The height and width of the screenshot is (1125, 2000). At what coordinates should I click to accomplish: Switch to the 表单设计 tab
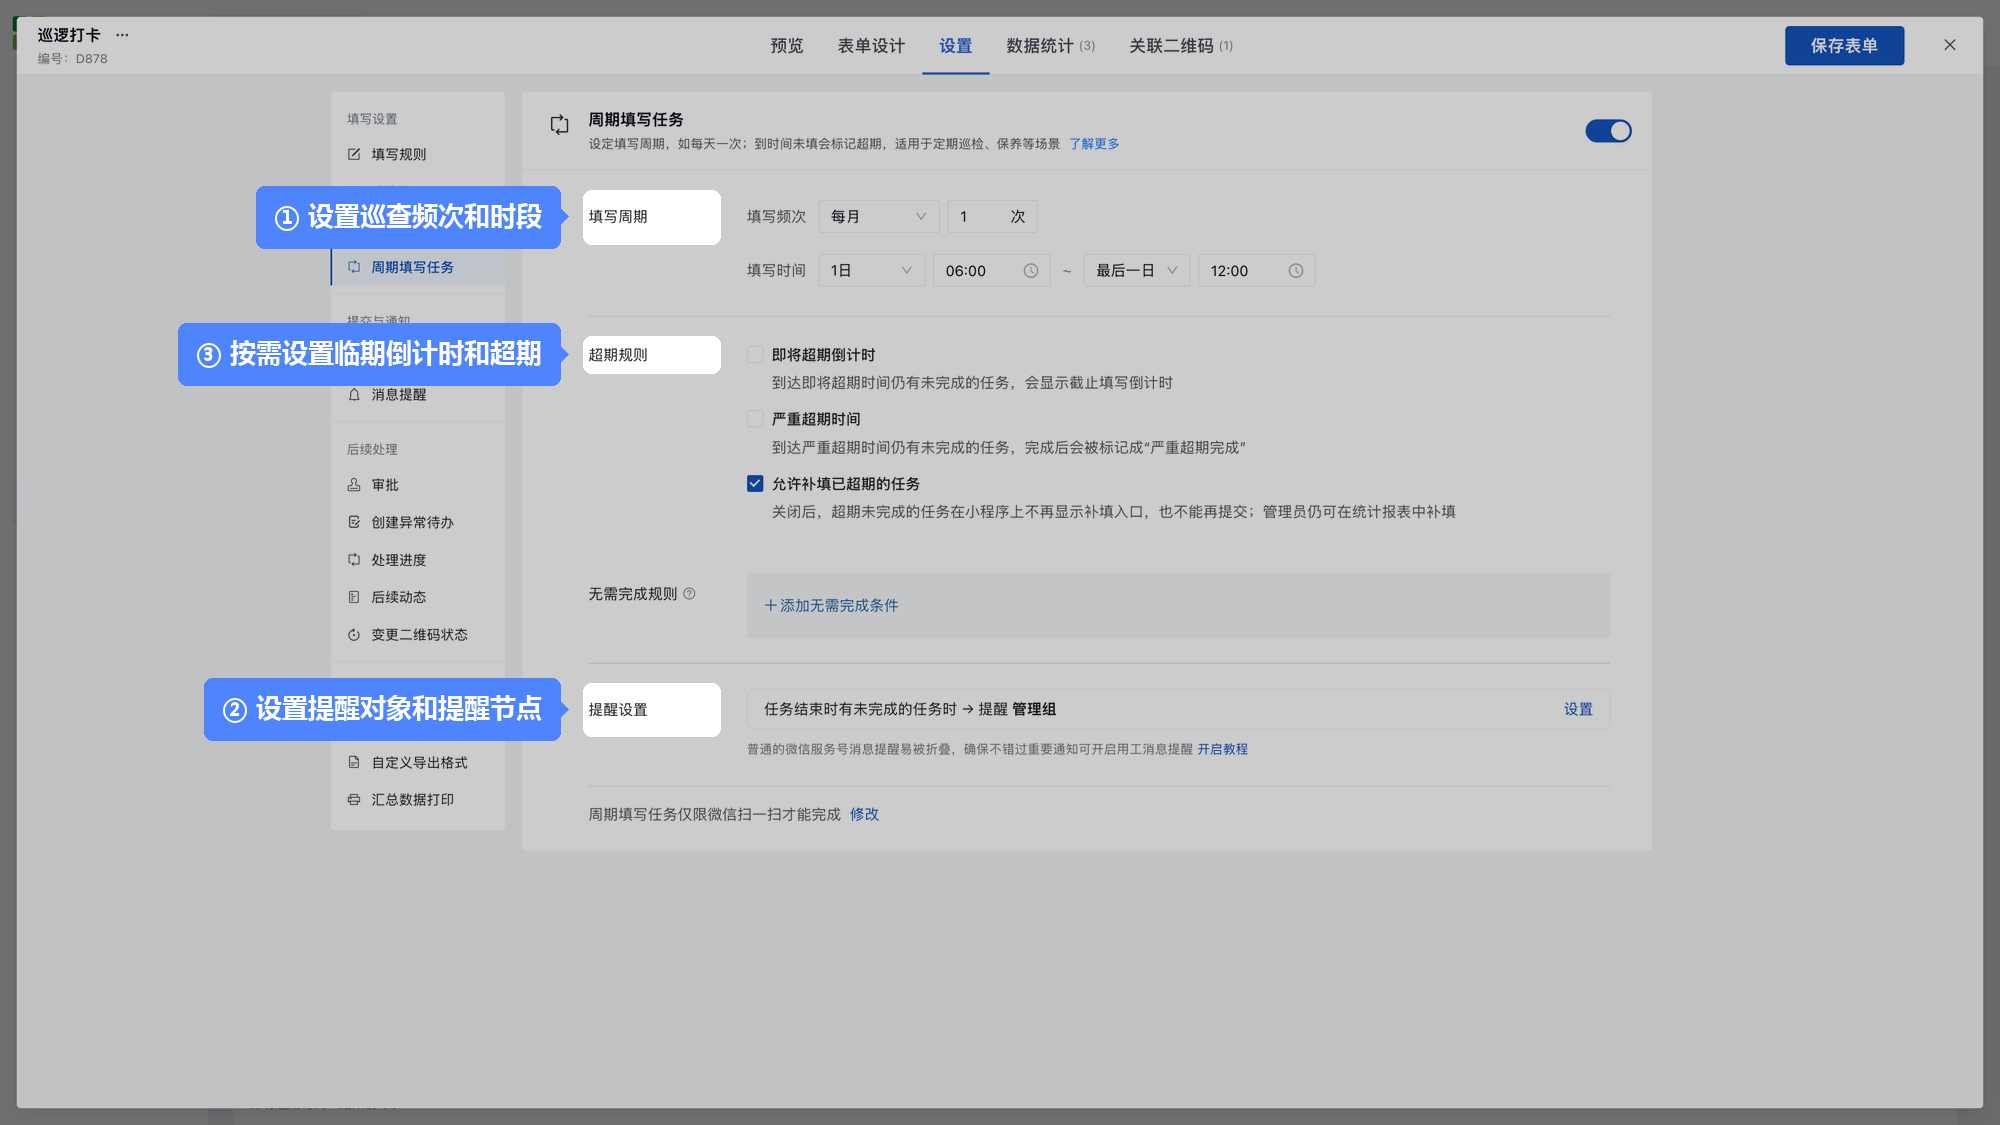pos(871,46)
